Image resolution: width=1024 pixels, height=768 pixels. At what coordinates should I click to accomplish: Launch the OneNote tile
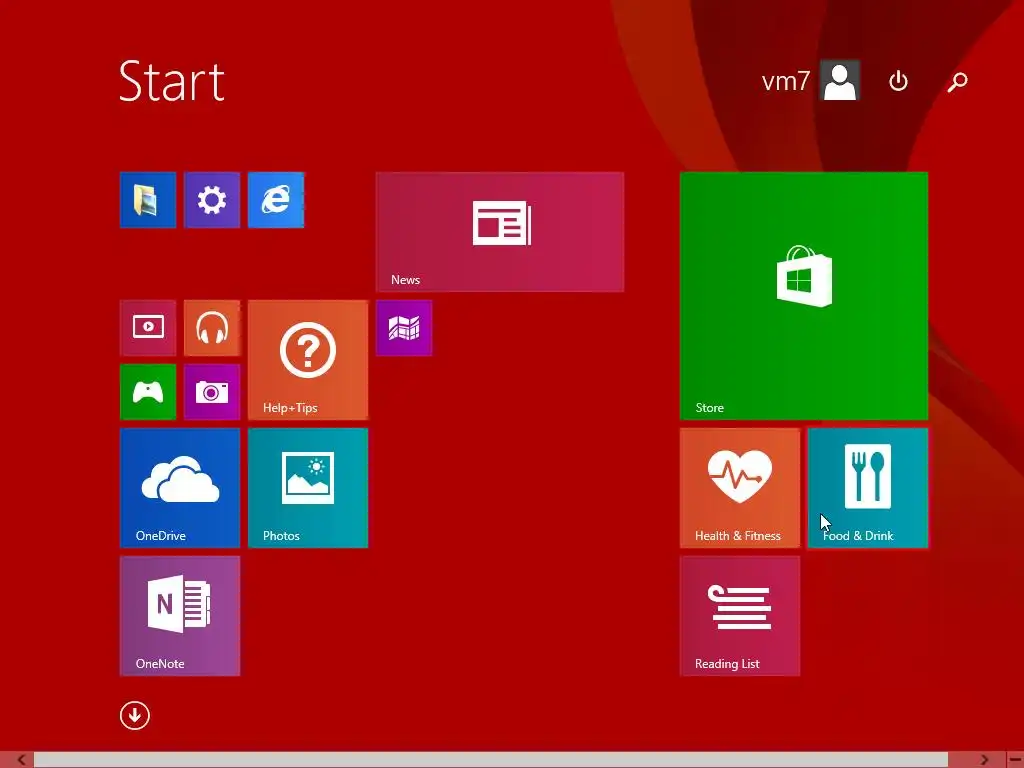click(x=180, y=616)
